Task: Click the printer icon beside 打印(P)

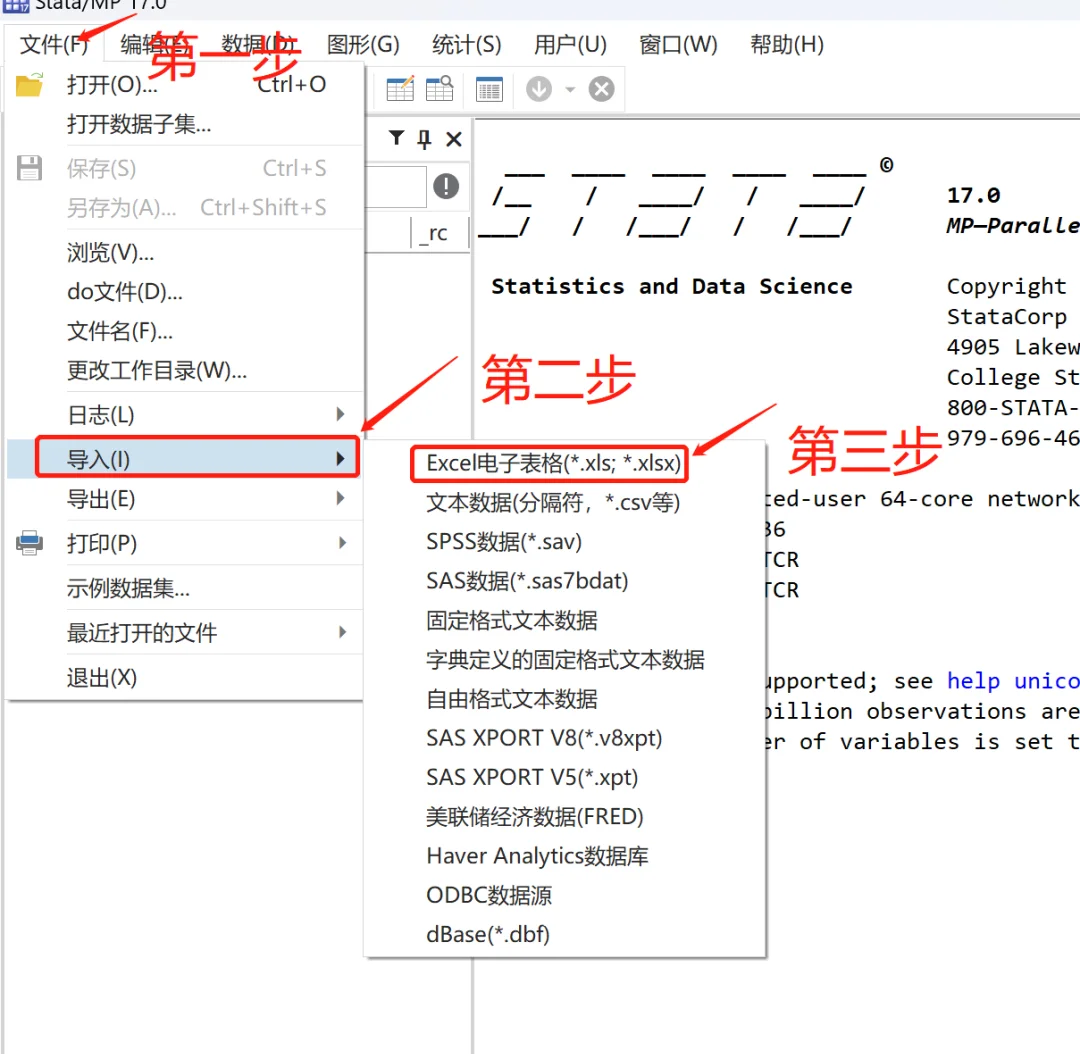Action: click(30, 543)
